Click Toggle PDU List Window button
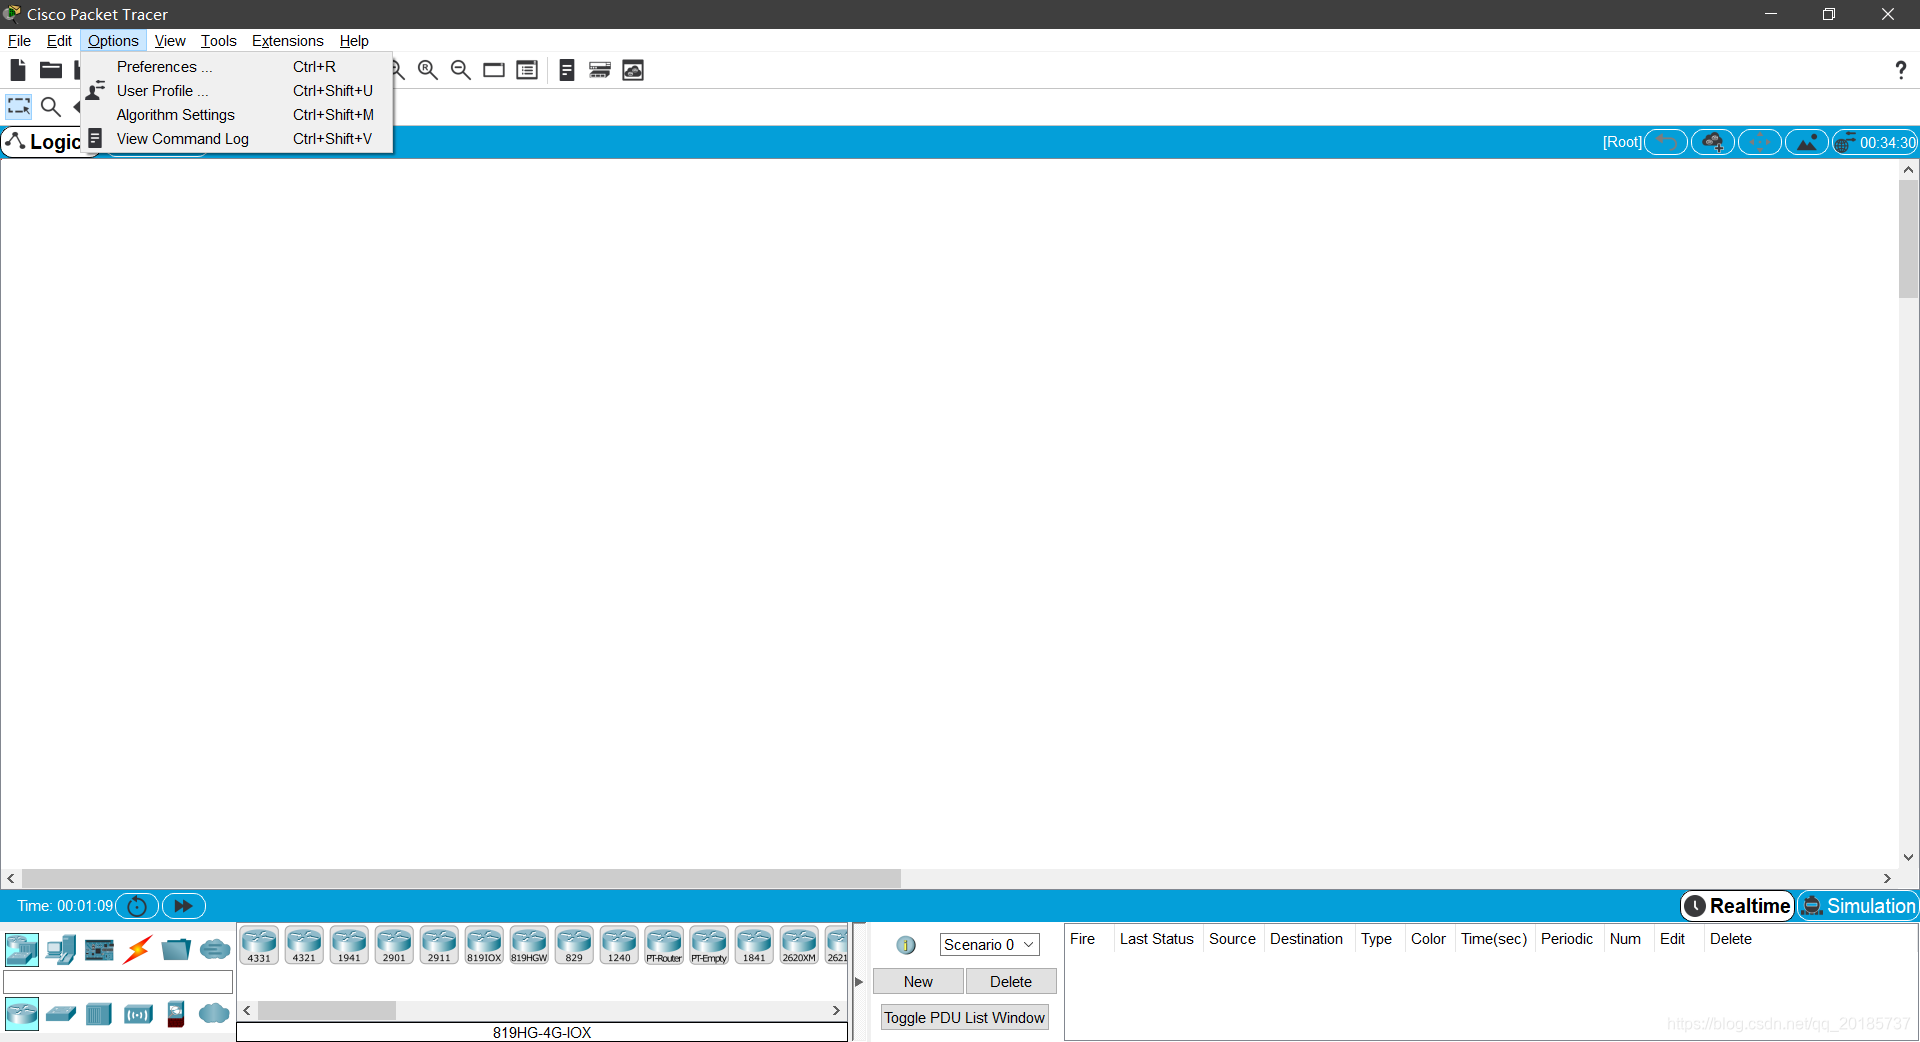Image resolution: width=1920 pixels, height=1042 pixels. (x=965, y=1018)
